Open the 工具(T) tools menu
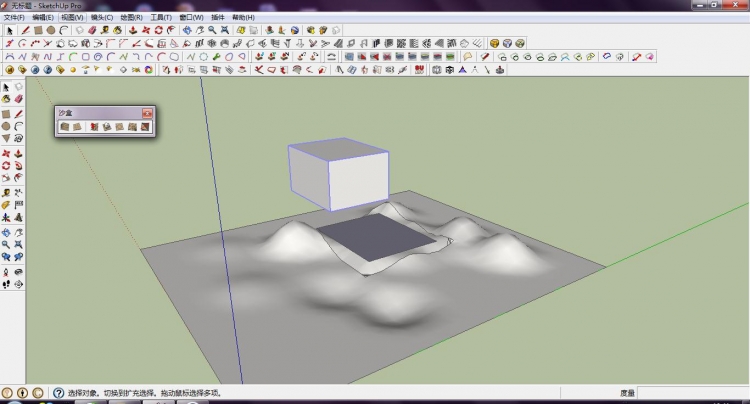The height and width of the screenshot is (404, 750). coord(161,17)
